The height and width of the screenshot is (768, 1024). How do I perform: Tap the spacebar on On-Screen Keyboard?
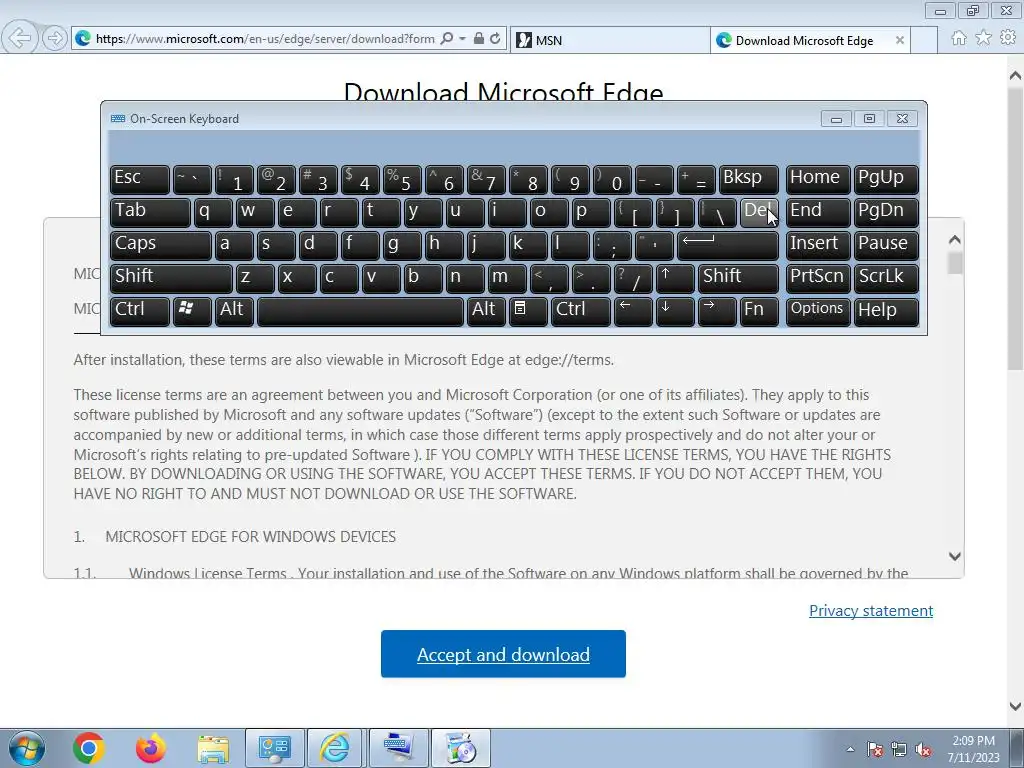pos(360,310)
